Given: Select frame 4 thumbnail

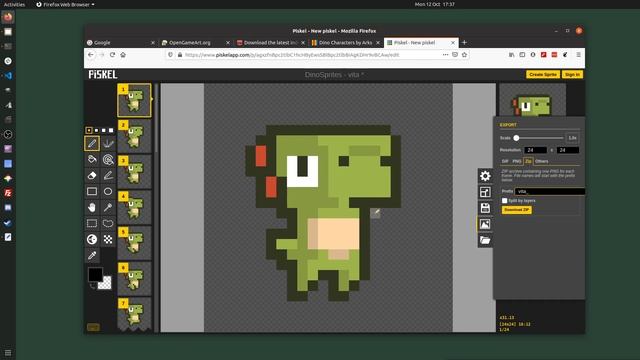Looking at the screenshot, I should click(134, 207).
